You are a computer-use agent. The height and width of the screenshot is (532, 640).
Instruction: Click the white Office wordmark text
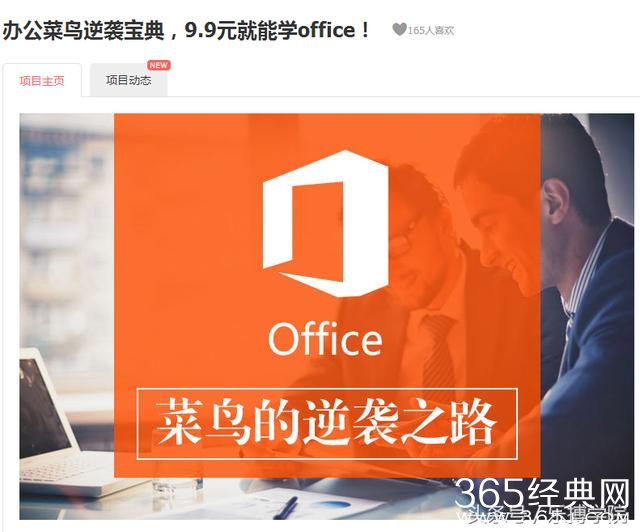pyautogui.click(x=325, y=340)
